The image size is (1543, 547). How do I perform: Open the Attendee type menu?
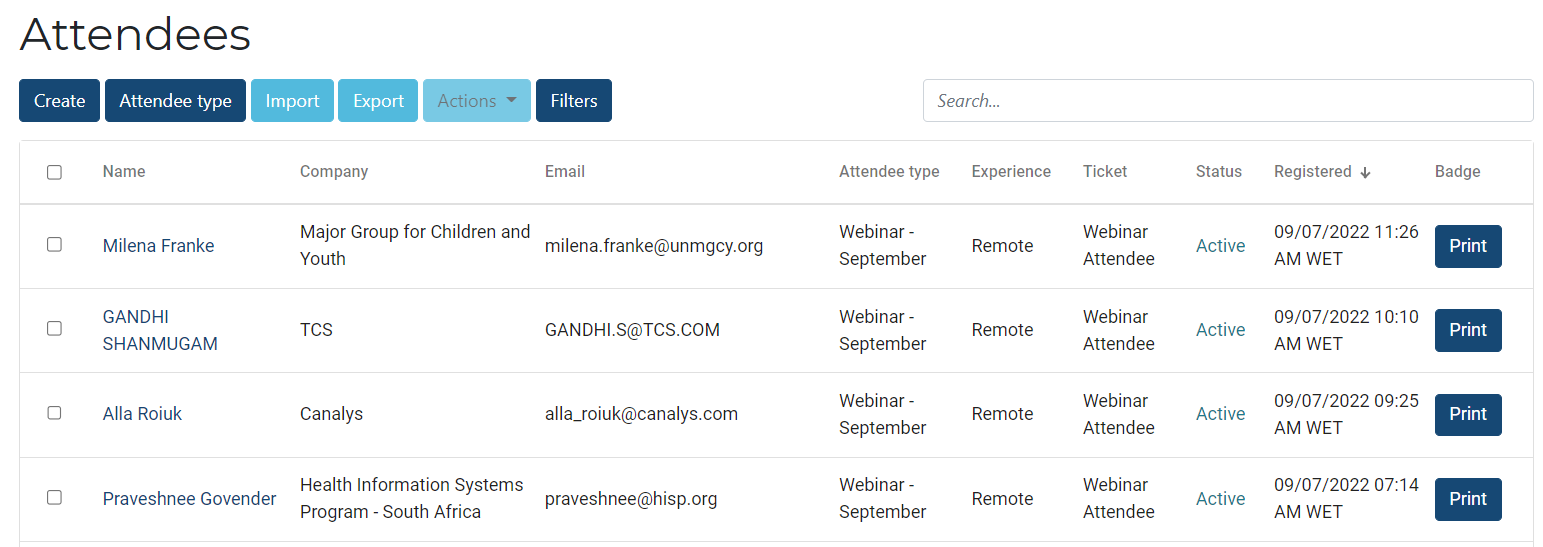coord(175,101)
